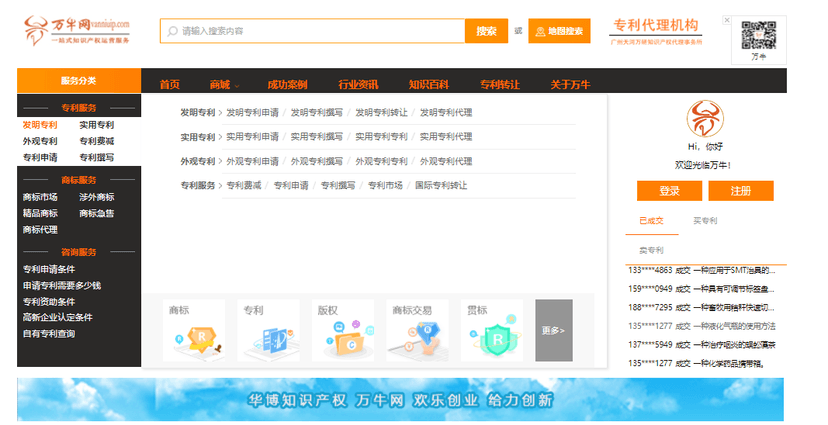Go to 专利转让 in the navigation bar
This screenshot has width=828, height=425.
point(499,84)
